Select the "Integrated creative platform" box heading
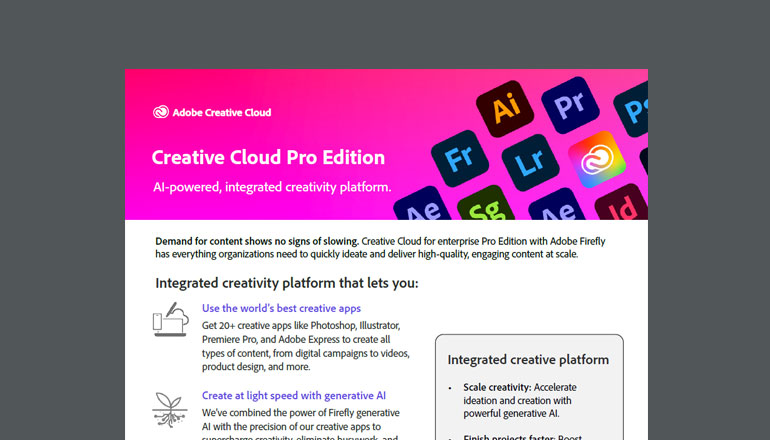770x440 pixels. click(528, 360)
